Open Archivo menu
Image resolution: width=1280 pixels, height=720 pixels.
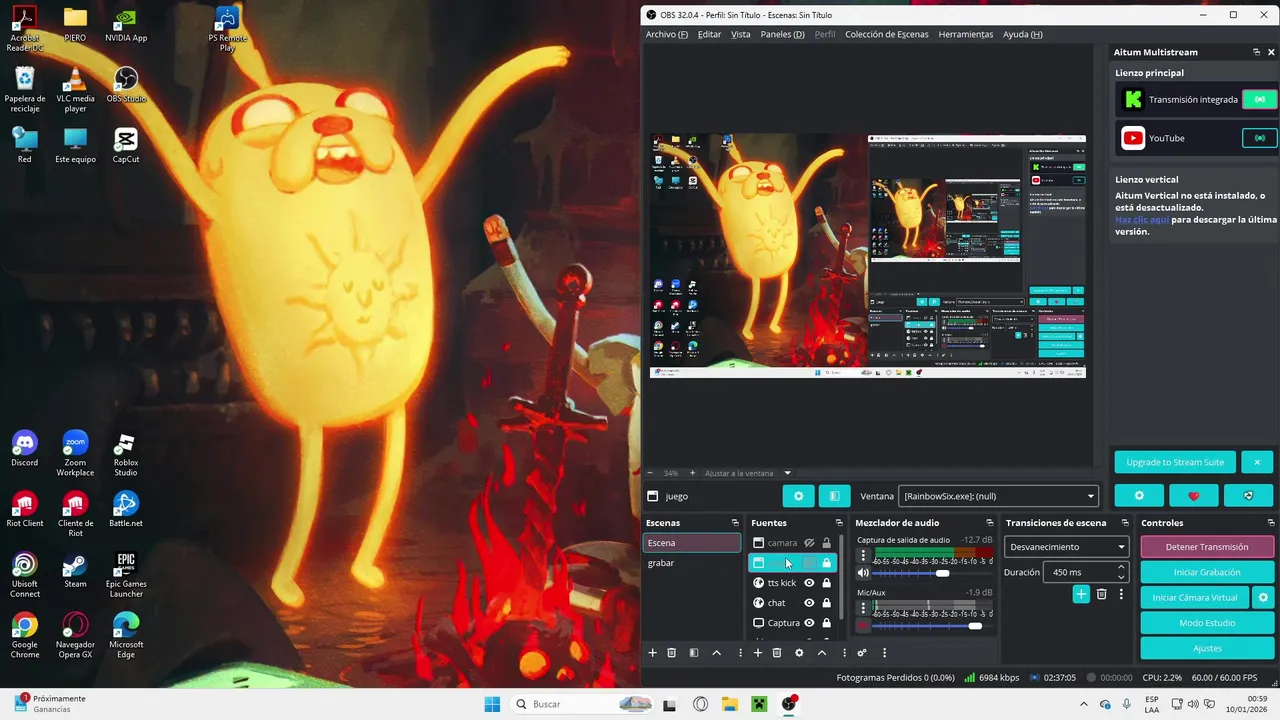point(667,34)
